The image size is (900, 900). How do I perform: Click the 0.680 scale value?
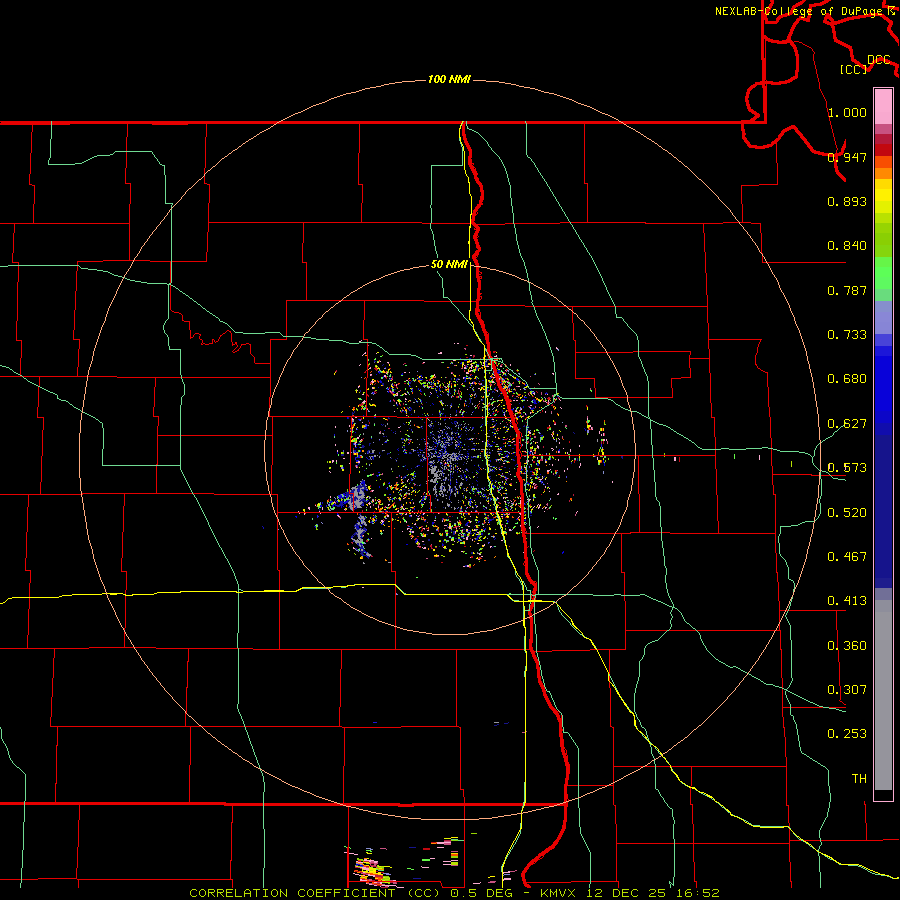tap(847, 379)
